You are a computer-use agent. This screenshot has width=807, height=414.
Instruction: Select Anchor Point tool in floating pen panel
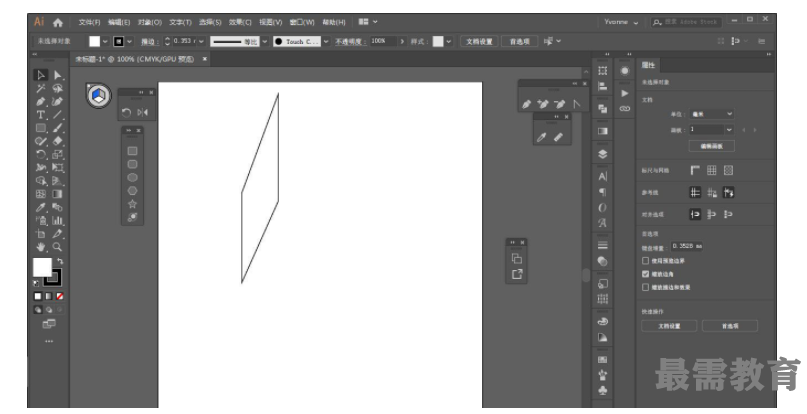(x=577, y=104)
